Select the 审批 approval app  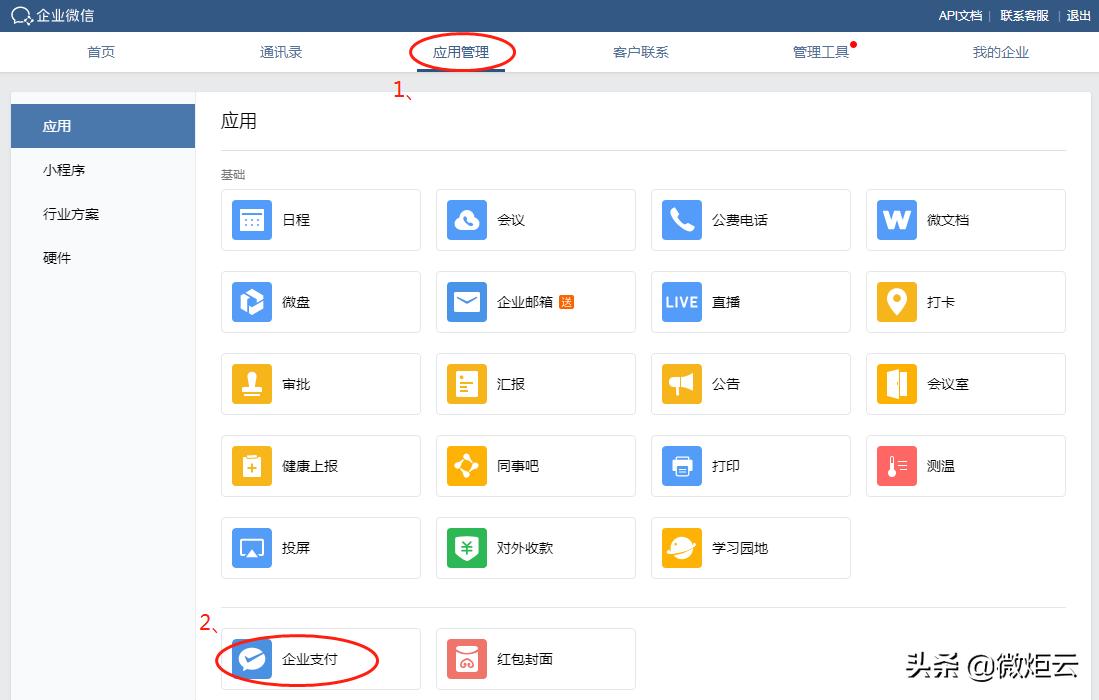pos(320,384)
